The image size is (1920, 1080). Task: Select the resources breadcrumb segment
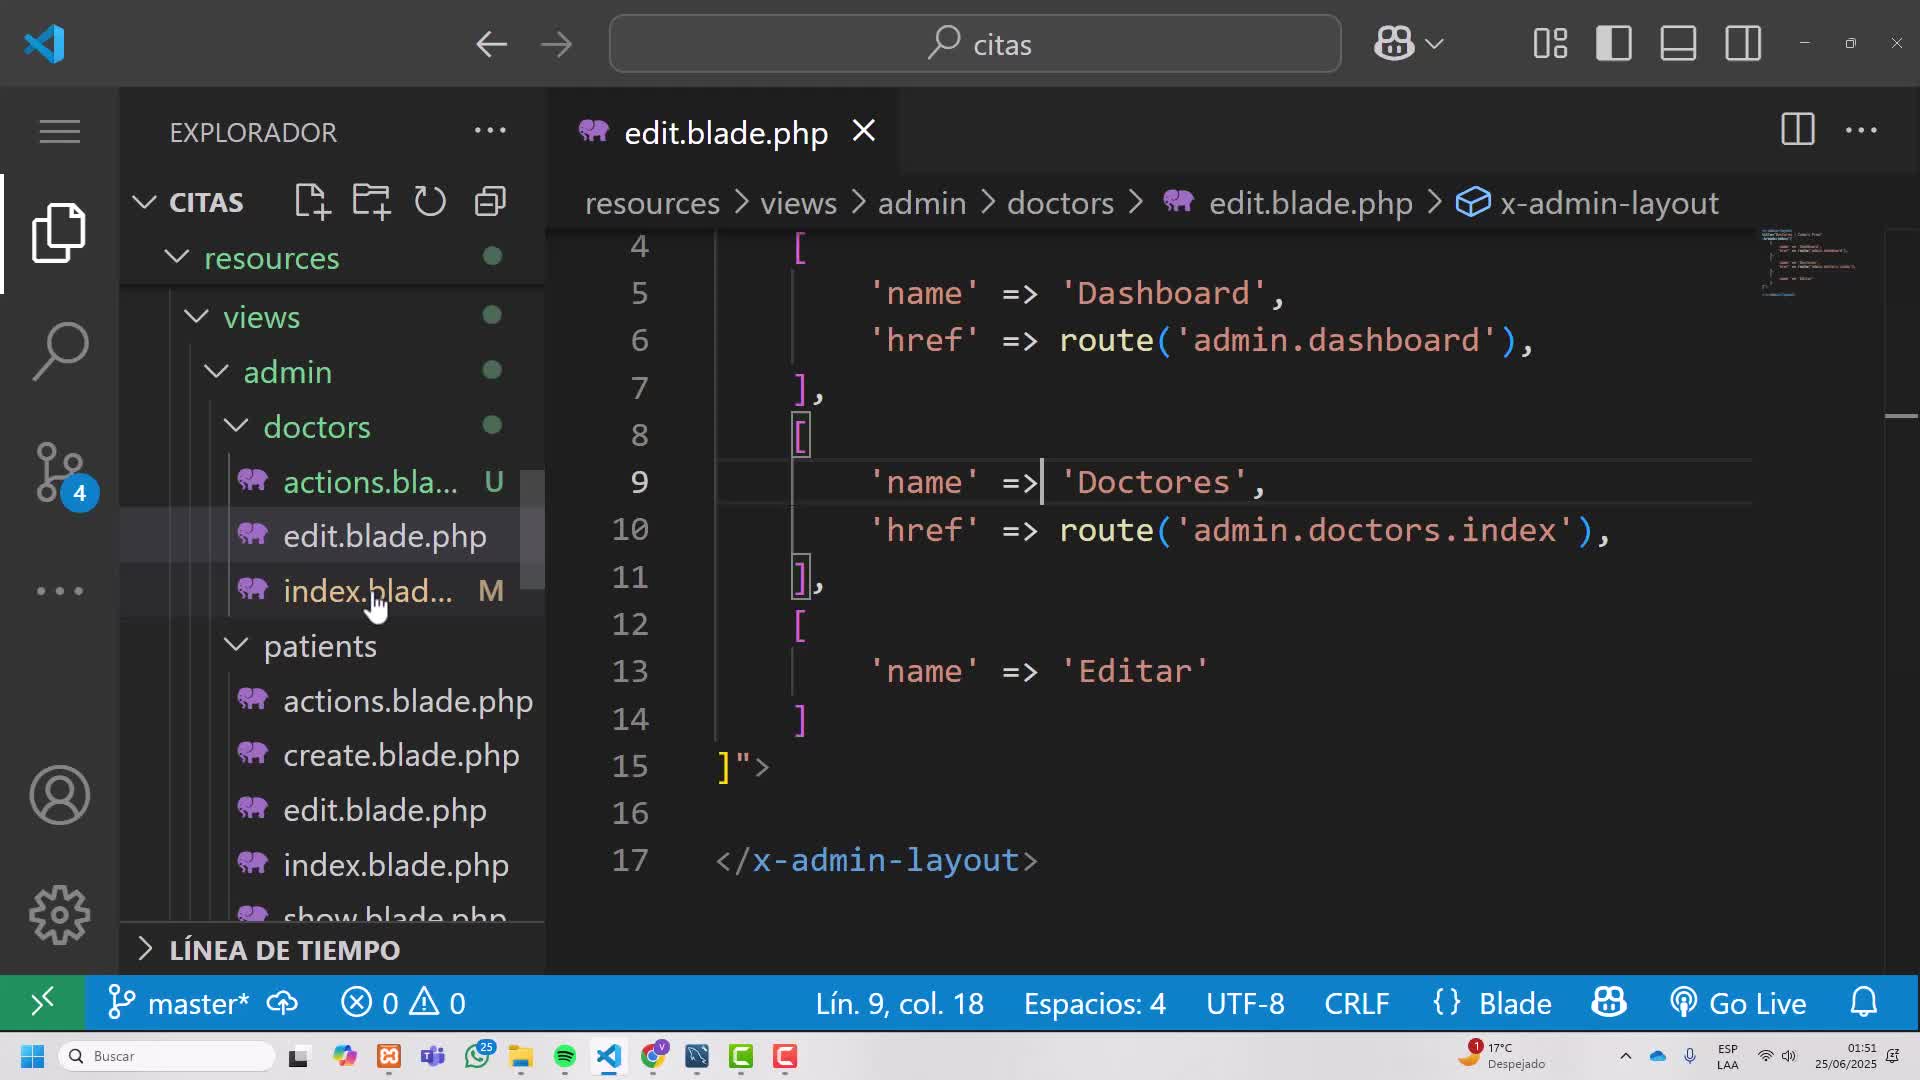click(652, 203)
